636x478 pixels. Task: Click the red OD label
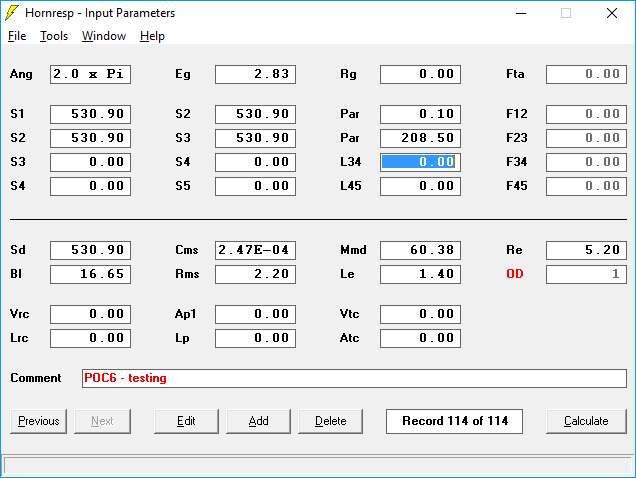click(515, 274)
